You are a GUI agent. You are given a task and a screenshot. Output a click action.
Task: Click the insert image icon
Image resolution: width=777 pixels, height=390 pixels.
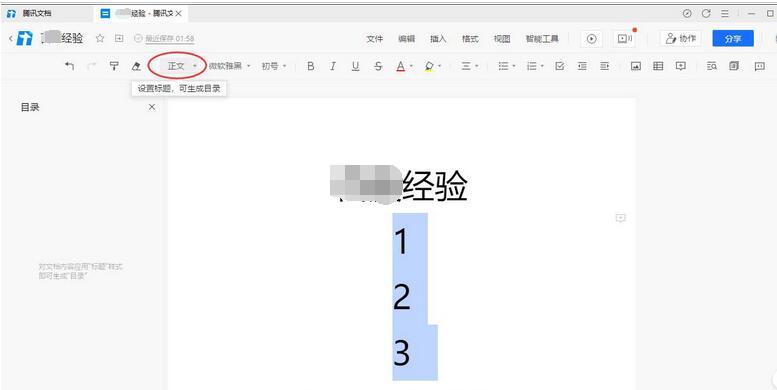tap(636, 66)
